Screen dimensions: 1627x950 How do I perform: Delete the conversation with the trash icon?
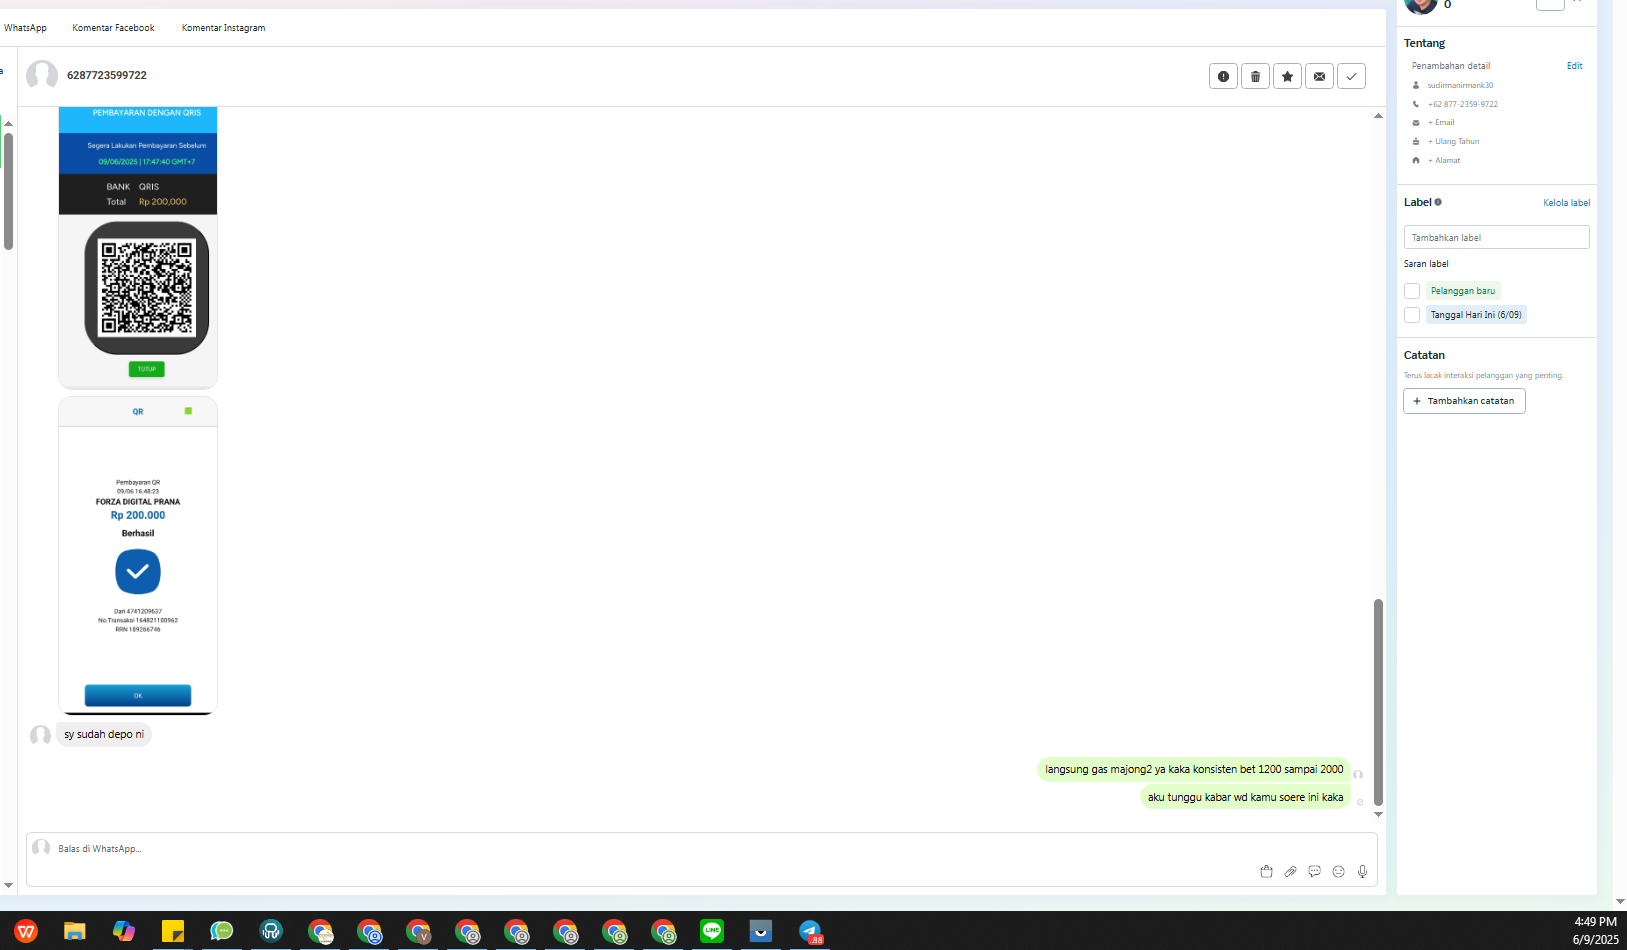pos(1255,76)
